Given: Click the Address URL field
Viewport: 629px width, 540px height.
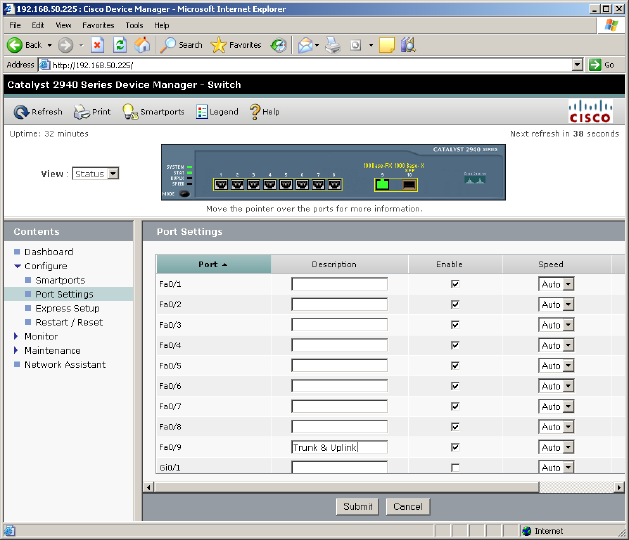Looking at the screenshot, I should click(311, 65).
